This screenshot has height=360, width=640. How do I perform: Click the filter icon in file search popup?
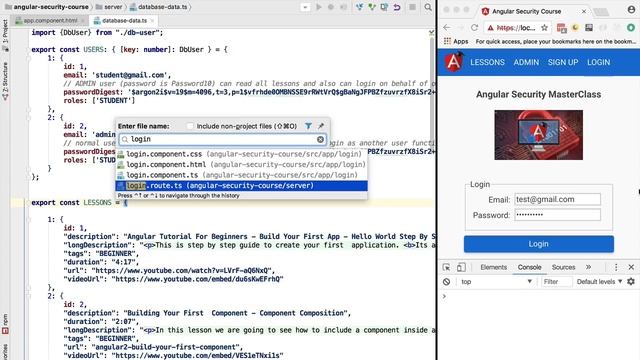tap(309, 126)
